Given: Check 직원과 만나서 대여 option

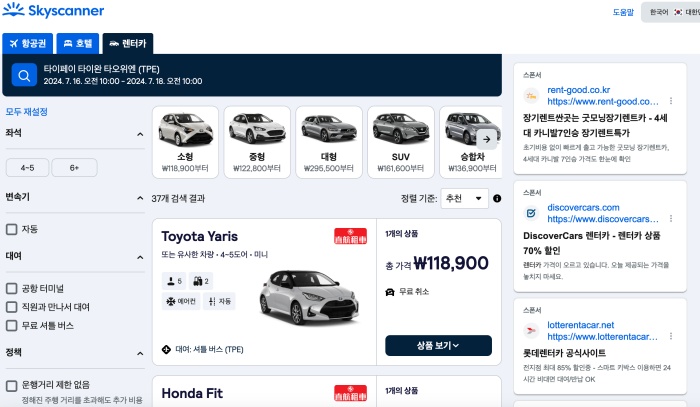Looking at the screenshot, I should click(x=12, y=307).
